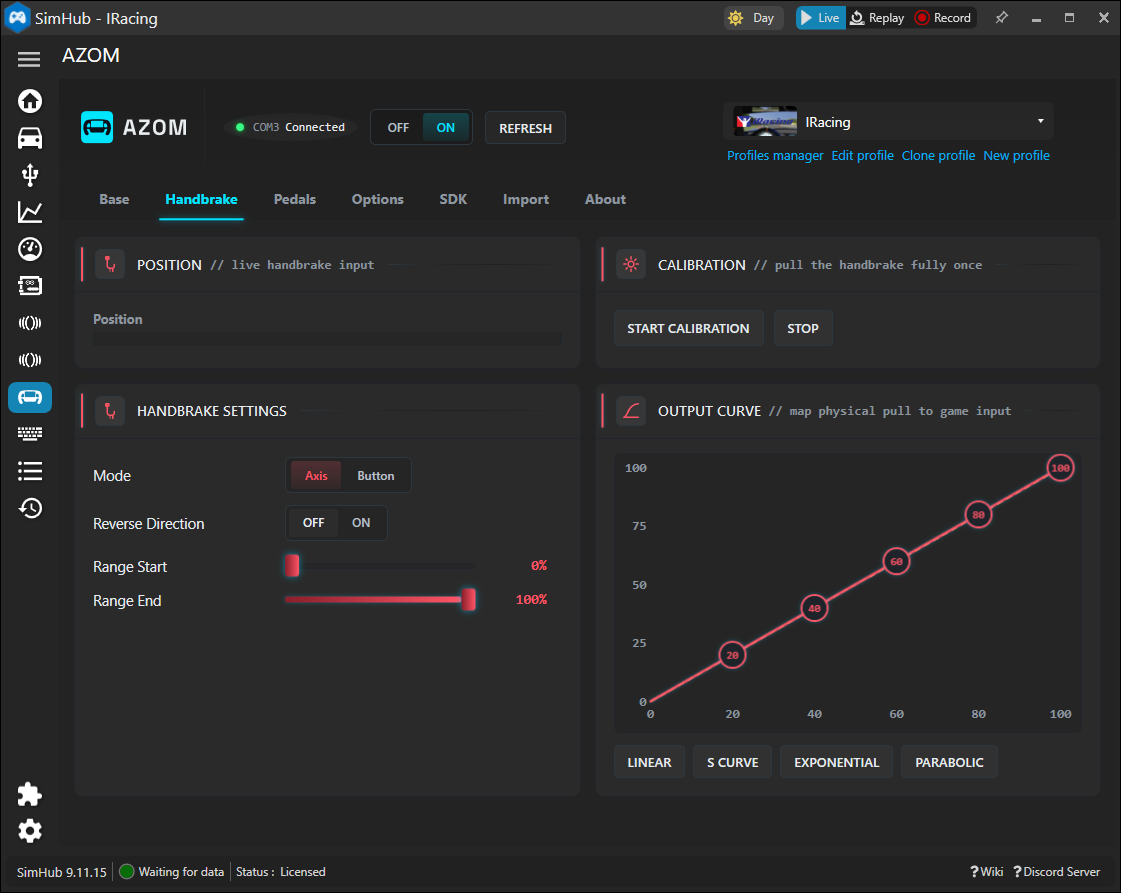
Task: Click the Clone profile link
Action: pyautogui.click(x=938, y=155)
